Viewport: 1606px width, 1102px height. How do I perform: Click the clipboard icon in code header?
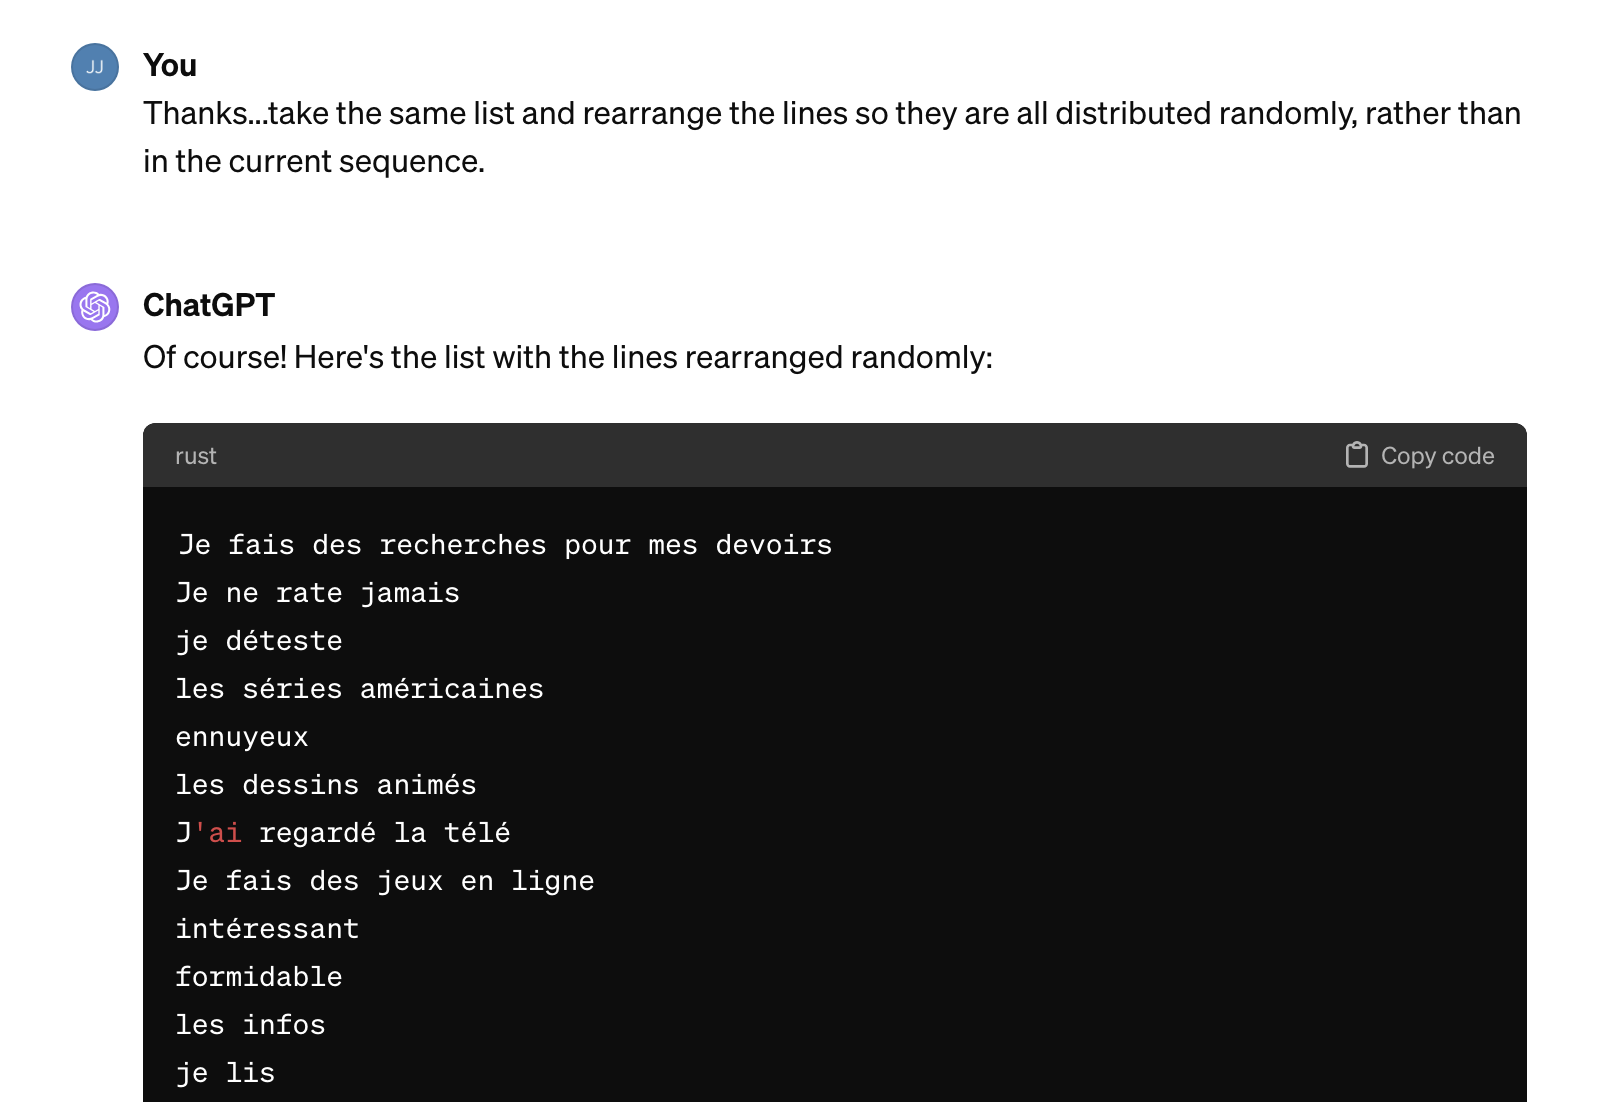(1356, 455)
